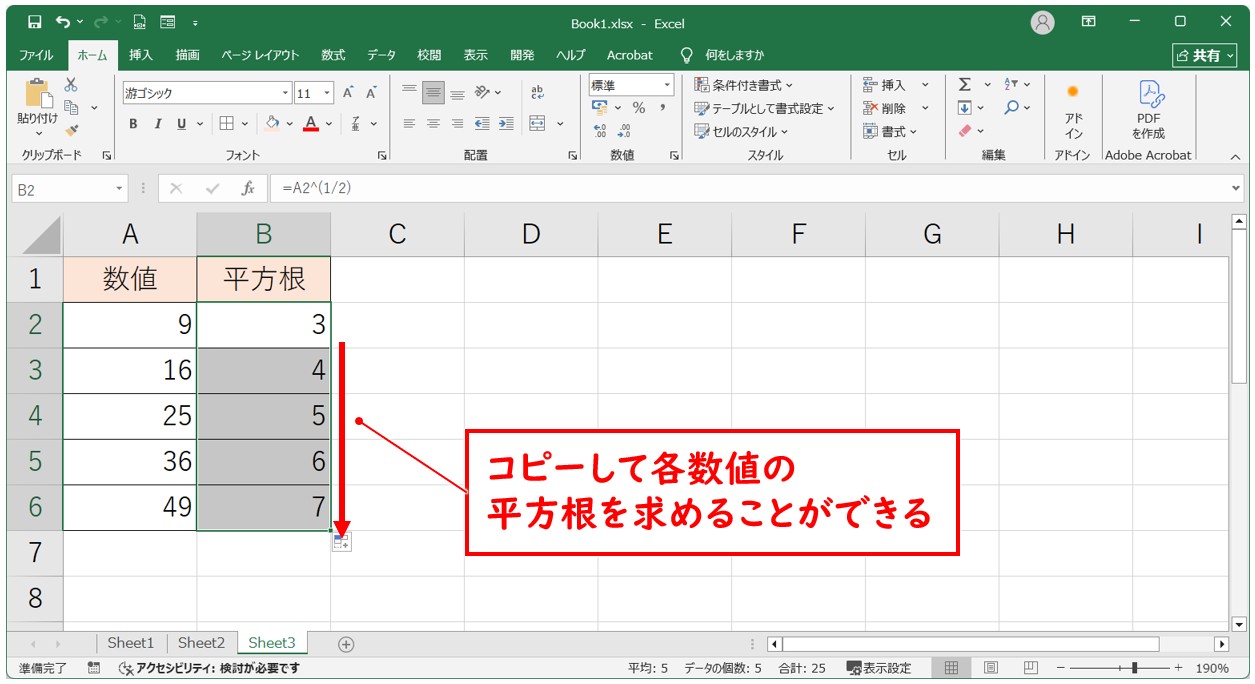
Task: Click the AutoSum sigma icon
Action: pyautogui.click(x=965, y=86)
